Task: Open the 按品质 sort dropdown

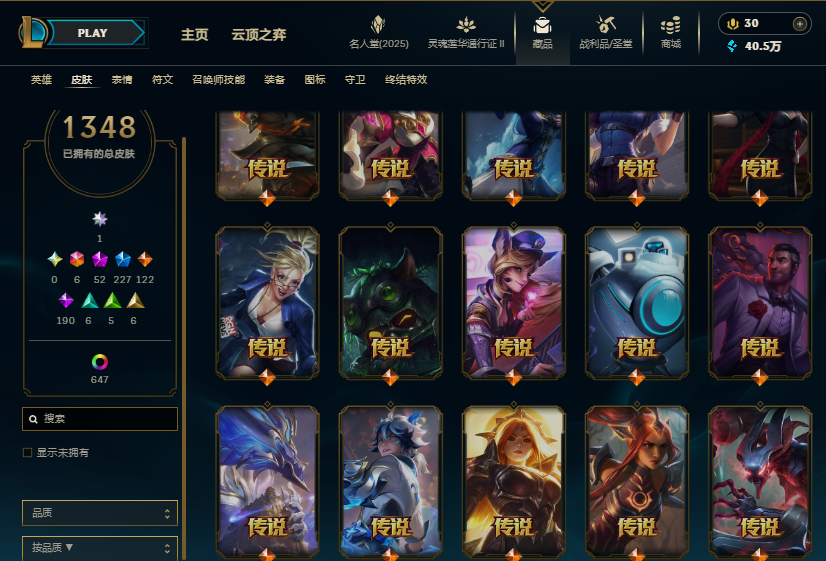Action: pos(100,548)
